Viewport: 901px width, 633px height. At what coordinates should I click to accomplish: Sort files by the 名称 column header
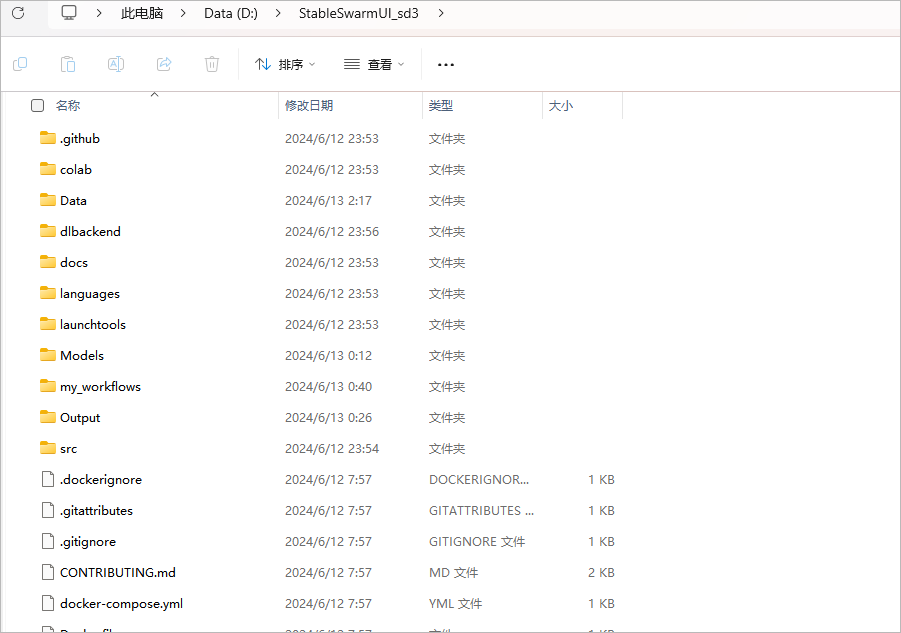(67, 105)
